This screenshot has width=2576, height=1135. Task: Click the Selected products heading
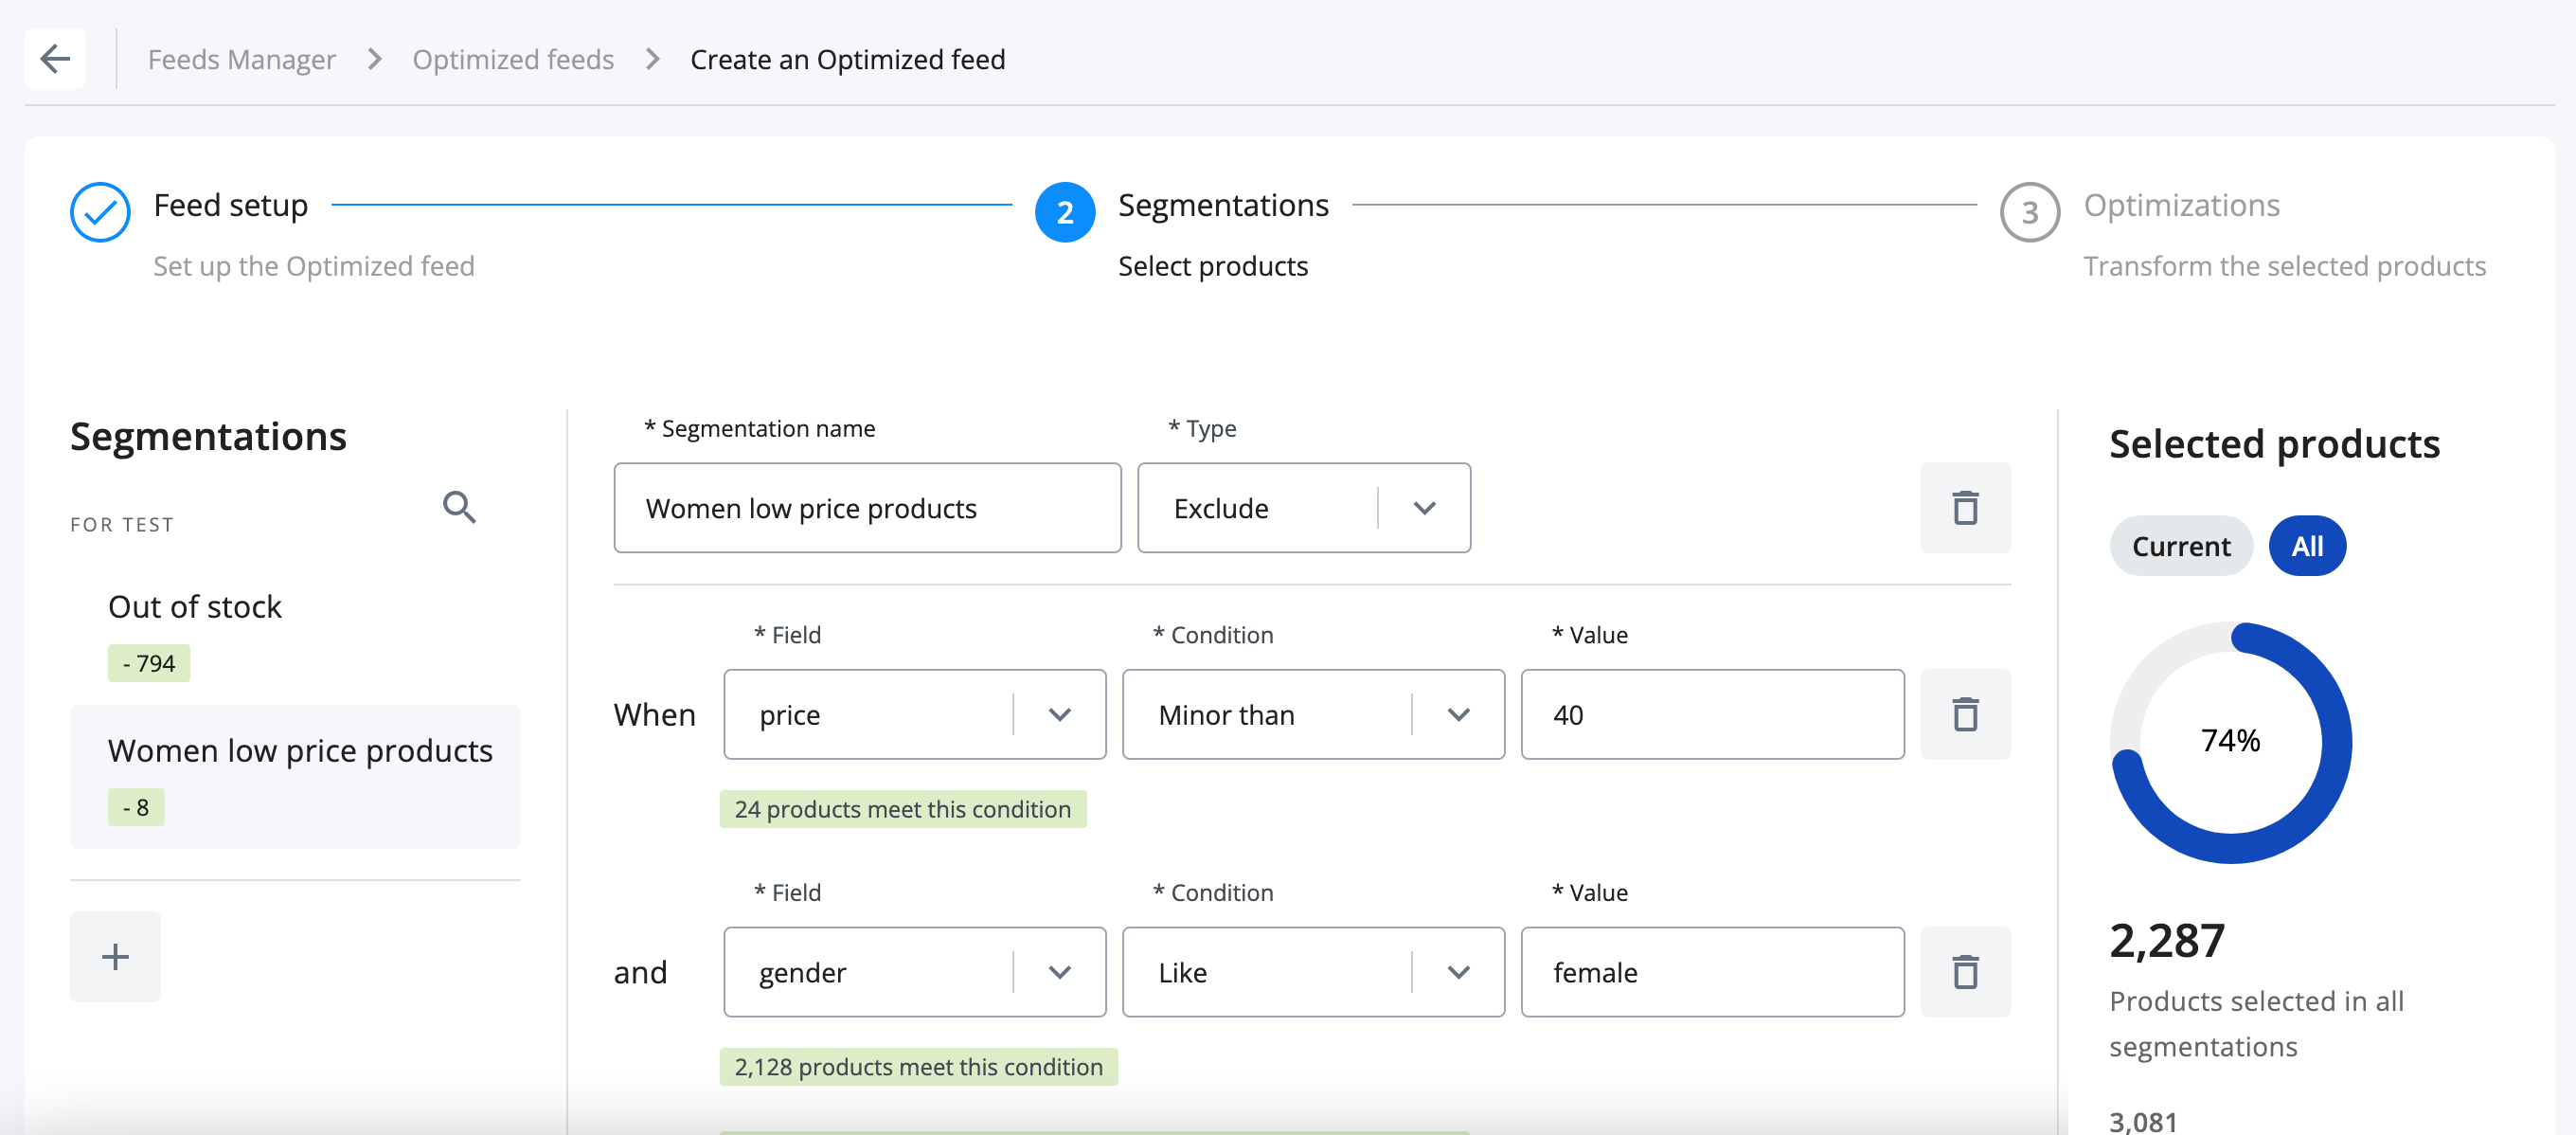2274,444
